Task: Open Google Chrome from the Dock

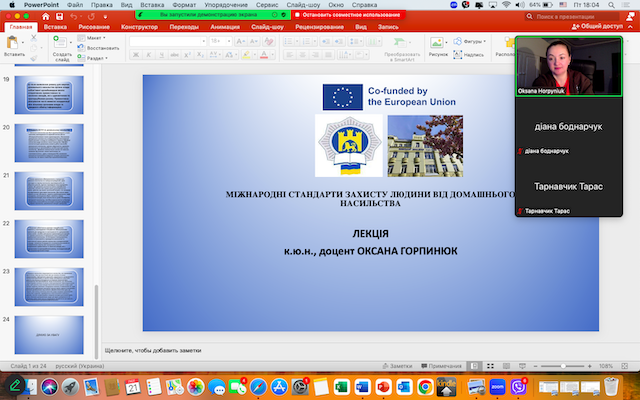Action: (x=425, y=387)
